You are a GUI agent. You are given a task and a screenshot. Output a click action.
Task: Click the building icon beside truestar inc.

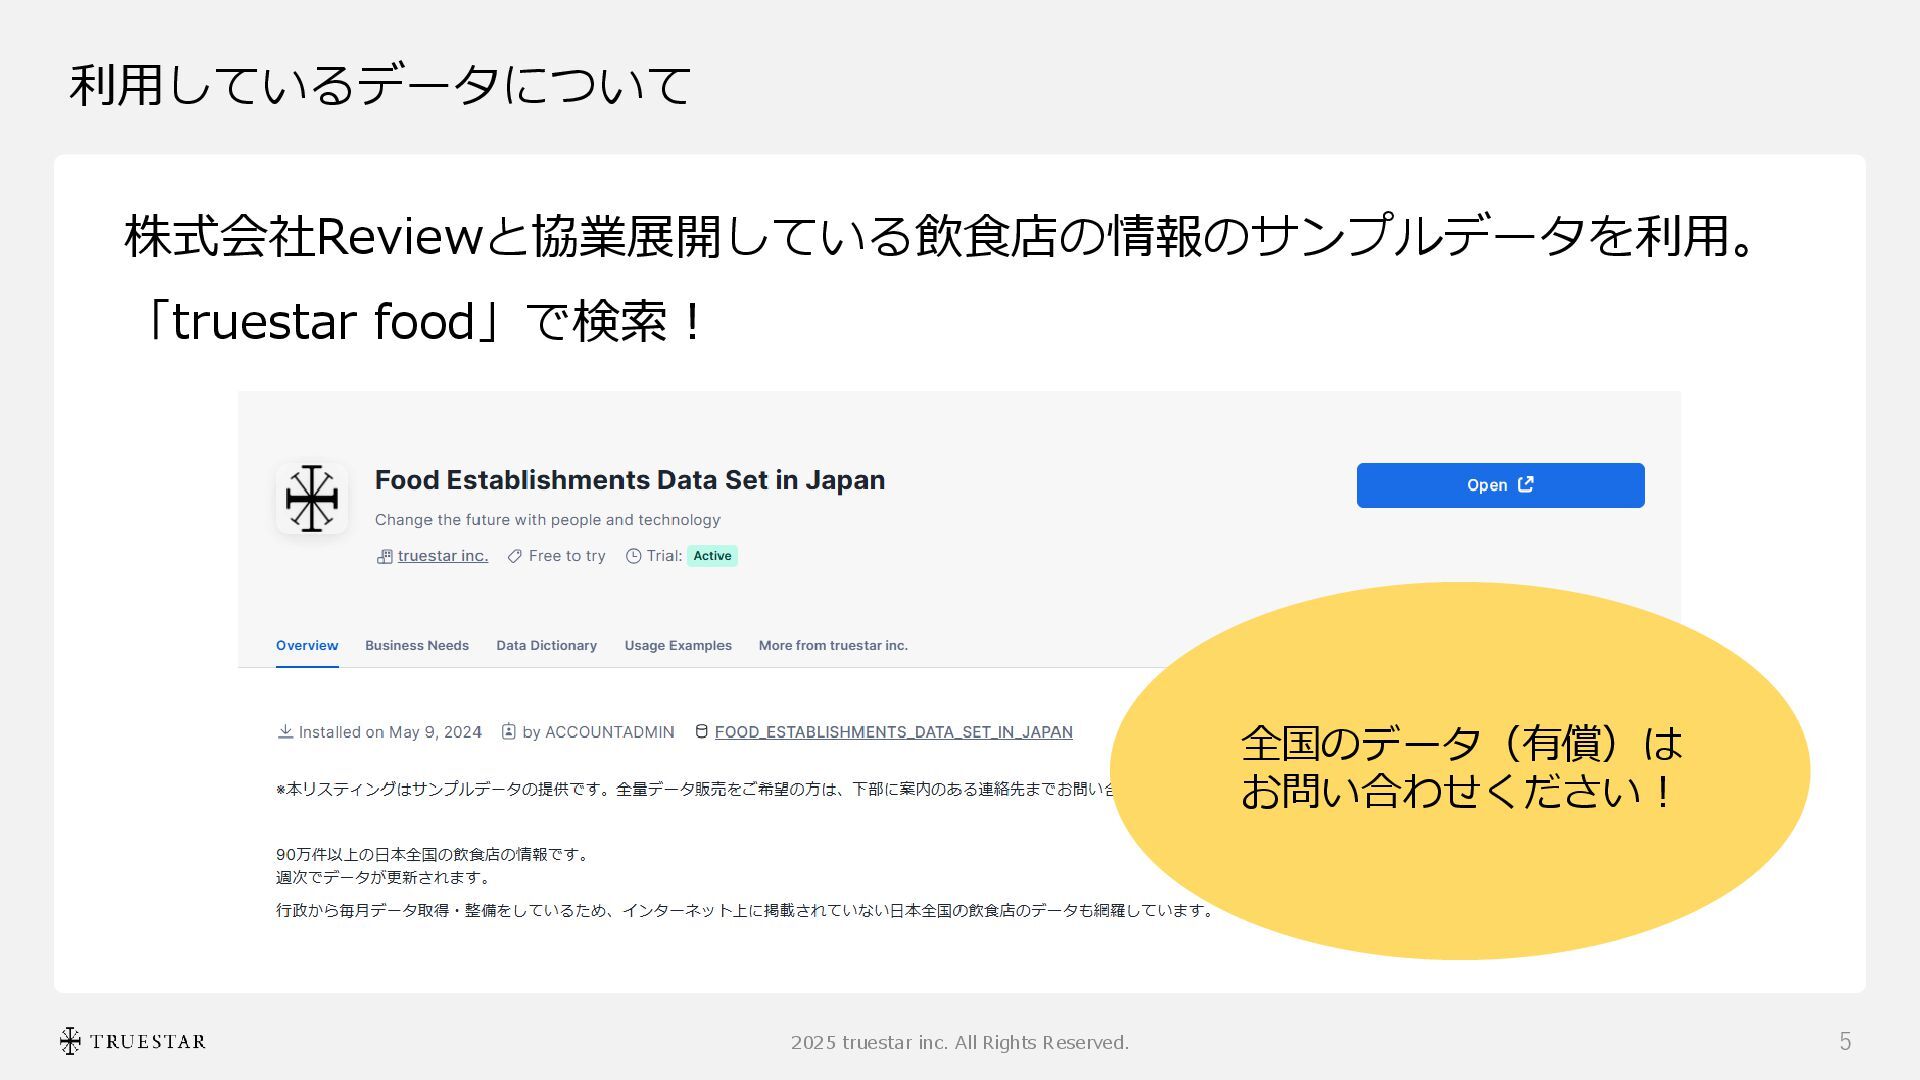(384, 557)
